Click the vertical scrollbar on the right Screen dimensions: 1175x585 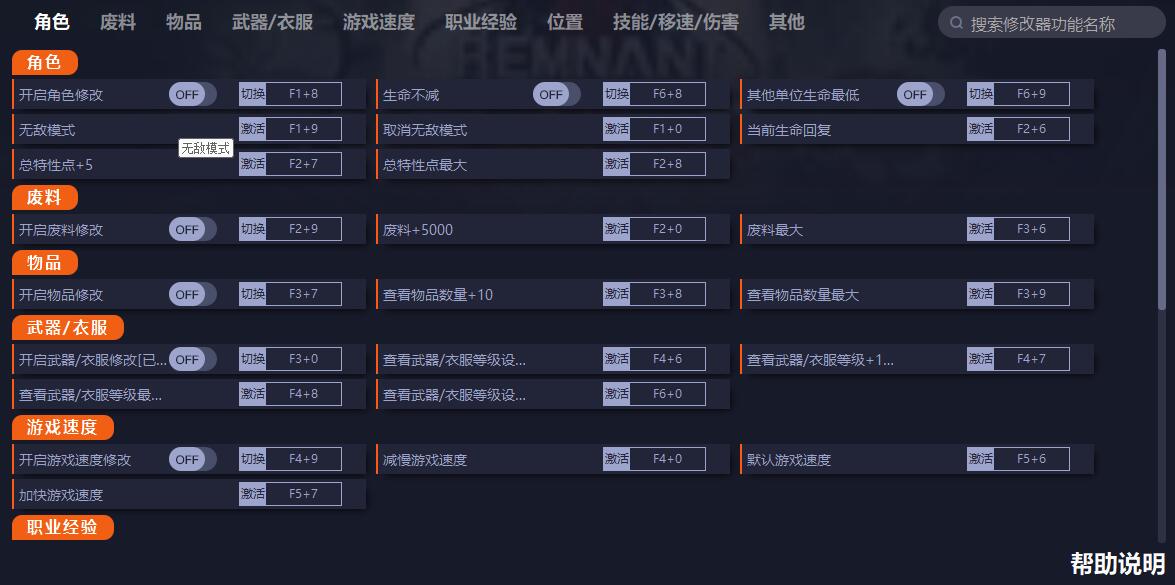coord(1162,180)
